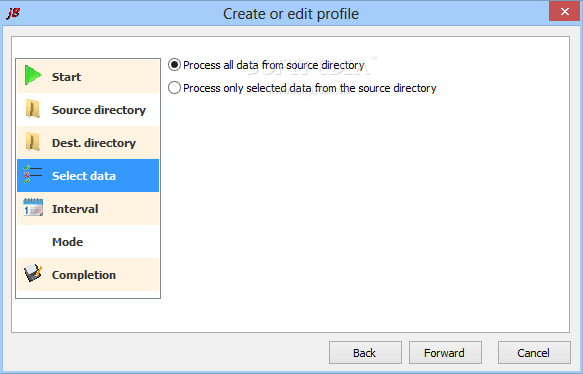
Task: Open the Interval step label
Action: point(75,209)
